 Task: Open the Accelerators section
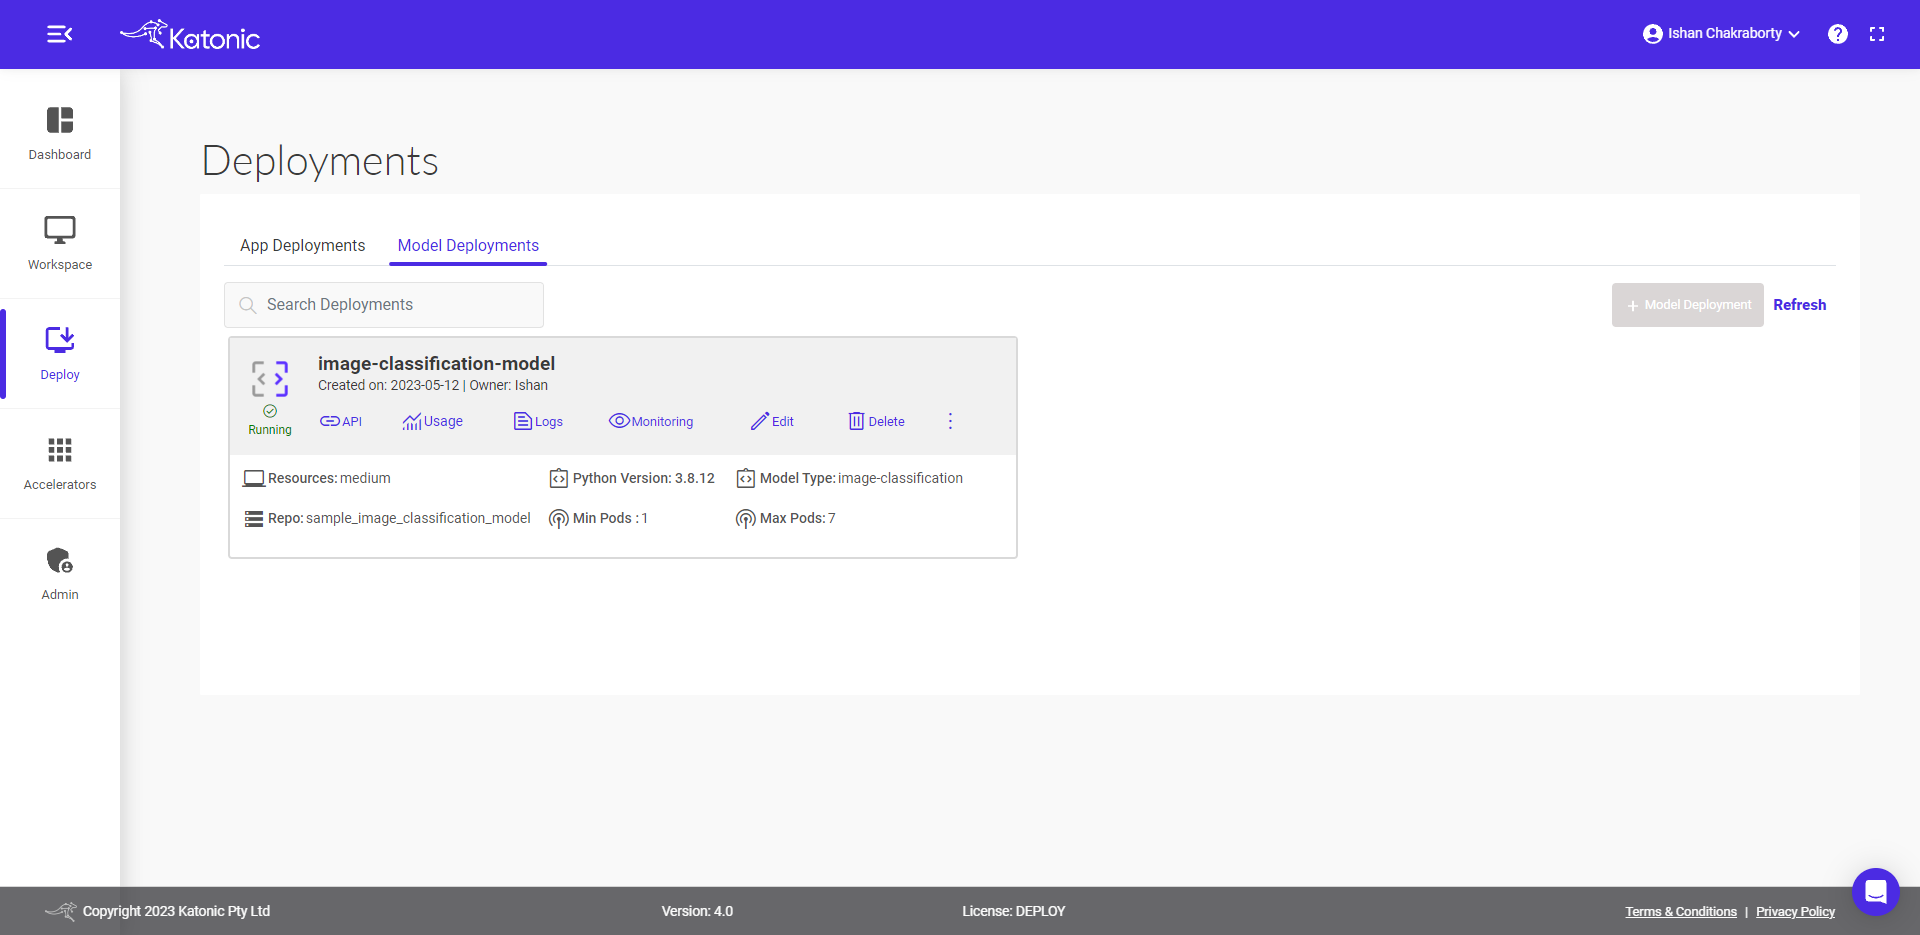click(x=60, y=464)
